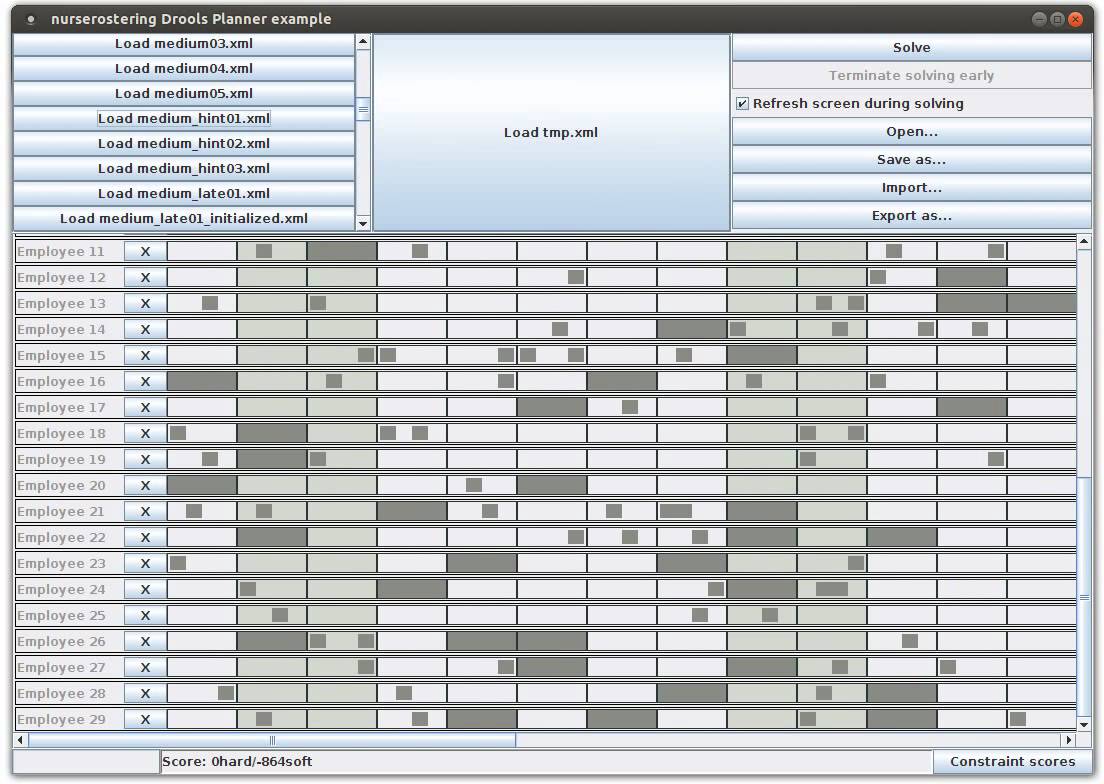Image resolution: width=1104 pixels, height=784 pixels.
Task: Load the medium04.xml dataset
Action: pyautogui.click(x=184, y=68)
